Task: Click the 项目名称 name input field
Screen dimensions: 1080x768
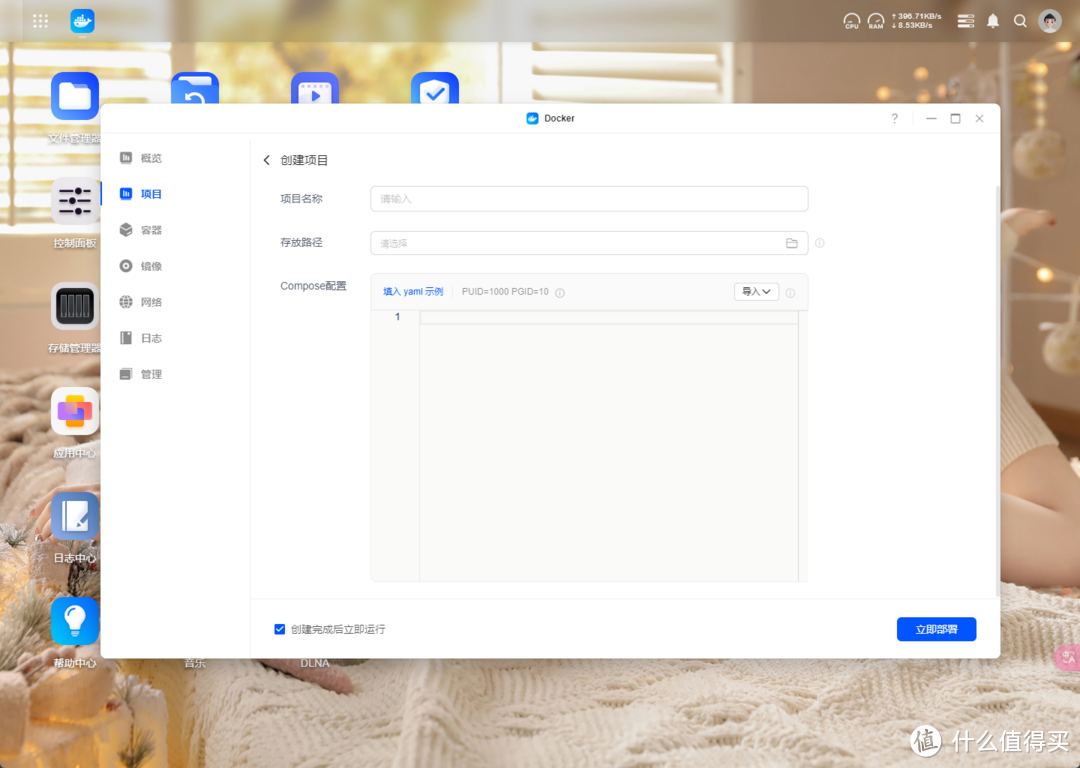Action: 589,198
